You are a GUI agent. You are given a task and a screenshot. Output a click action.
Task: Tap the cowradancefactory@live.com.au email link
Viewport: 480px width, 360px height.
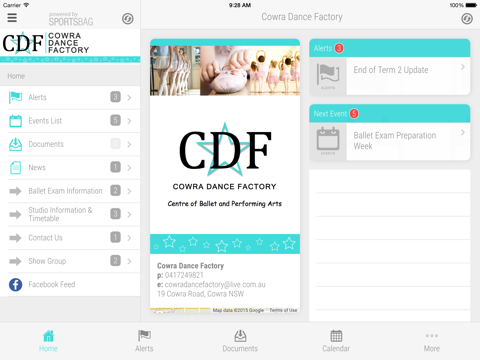click(215, 285)
